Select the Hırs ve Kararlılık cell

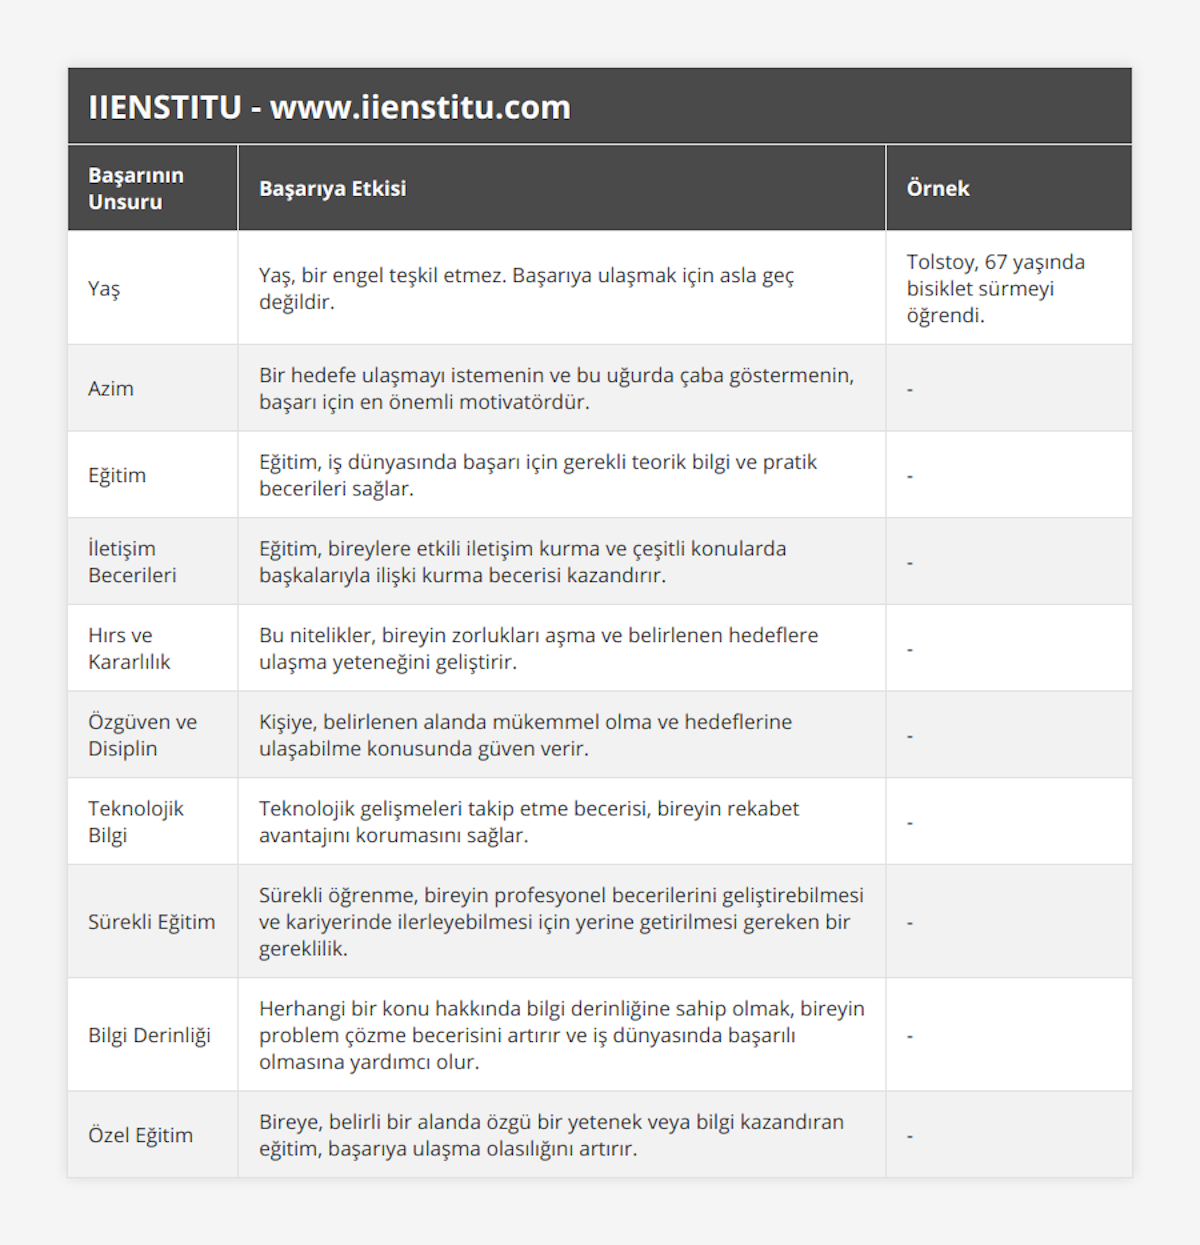pos(129,648)
